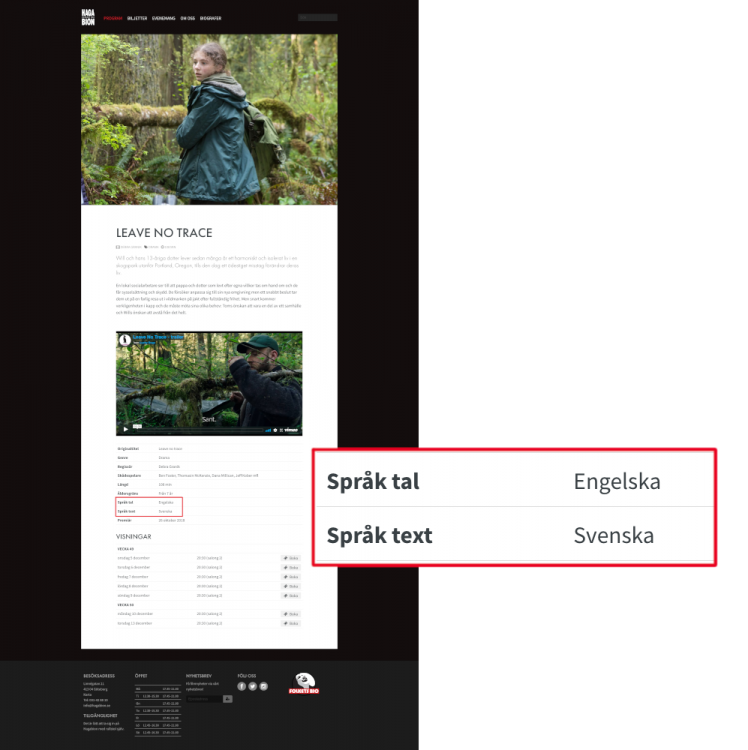Click the Haga Bion logo
The width and height of the screenshot is (748, 750).
point(88,17)
